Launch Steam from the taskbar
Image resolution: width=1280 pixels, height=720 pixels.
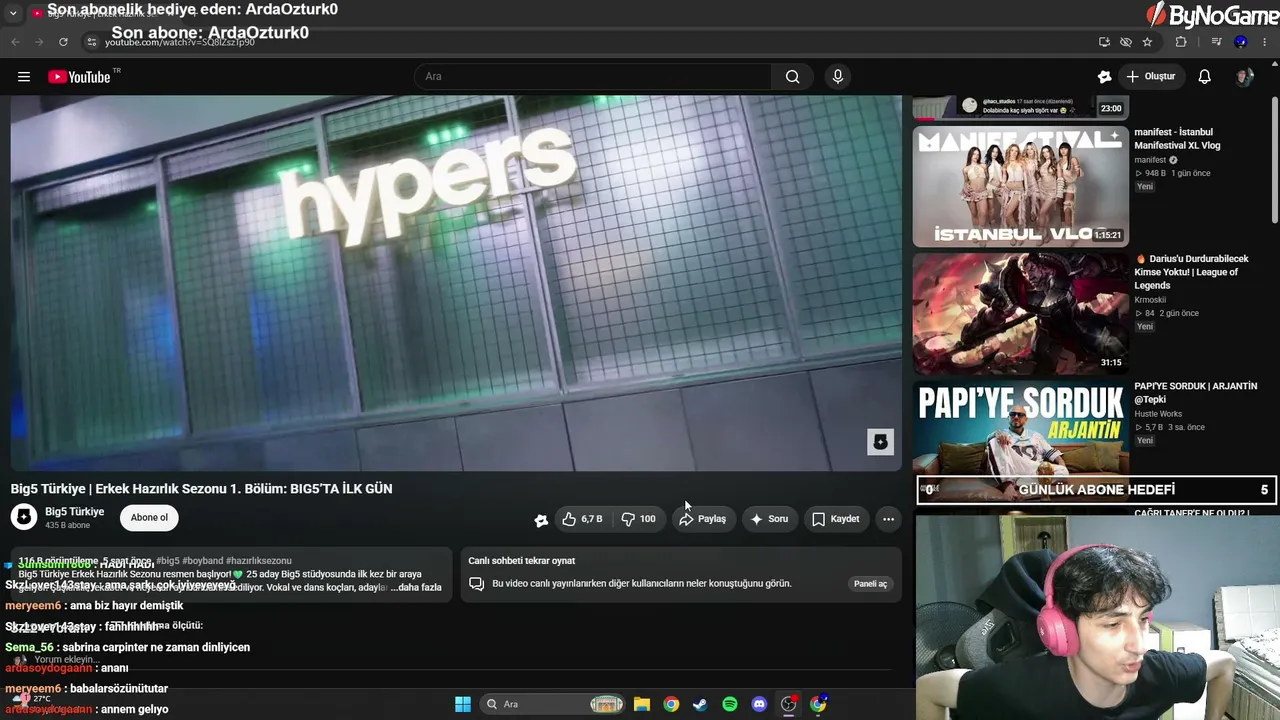(x=700, y=704)
